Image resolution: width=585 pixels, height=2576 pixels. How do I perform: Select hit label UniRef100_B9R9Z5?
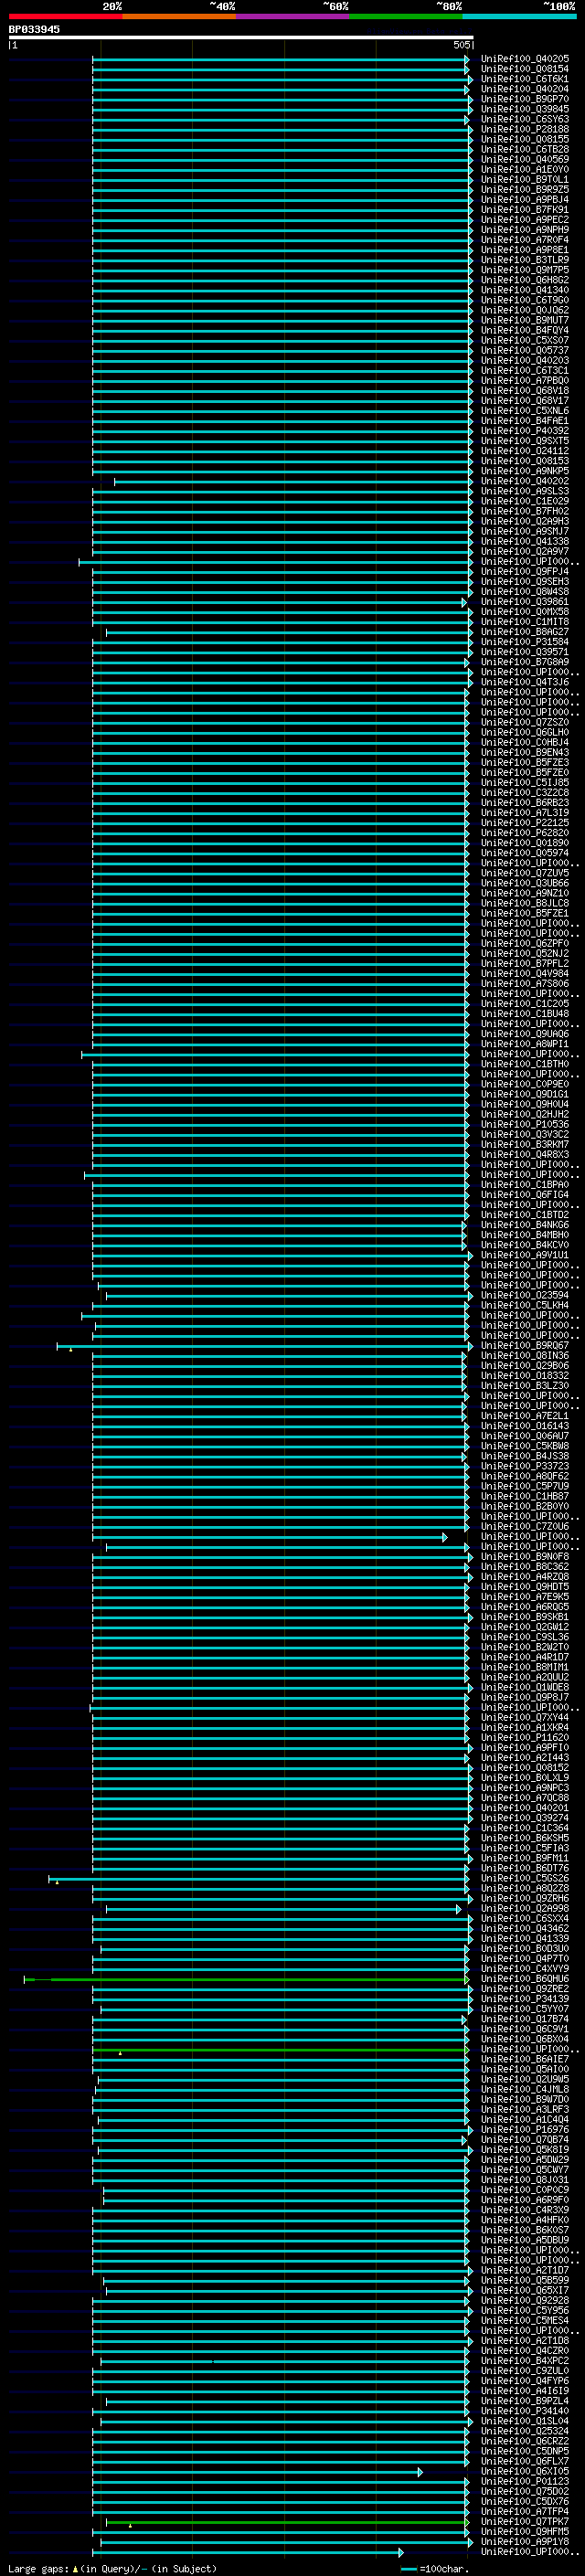tap(525, 189)
